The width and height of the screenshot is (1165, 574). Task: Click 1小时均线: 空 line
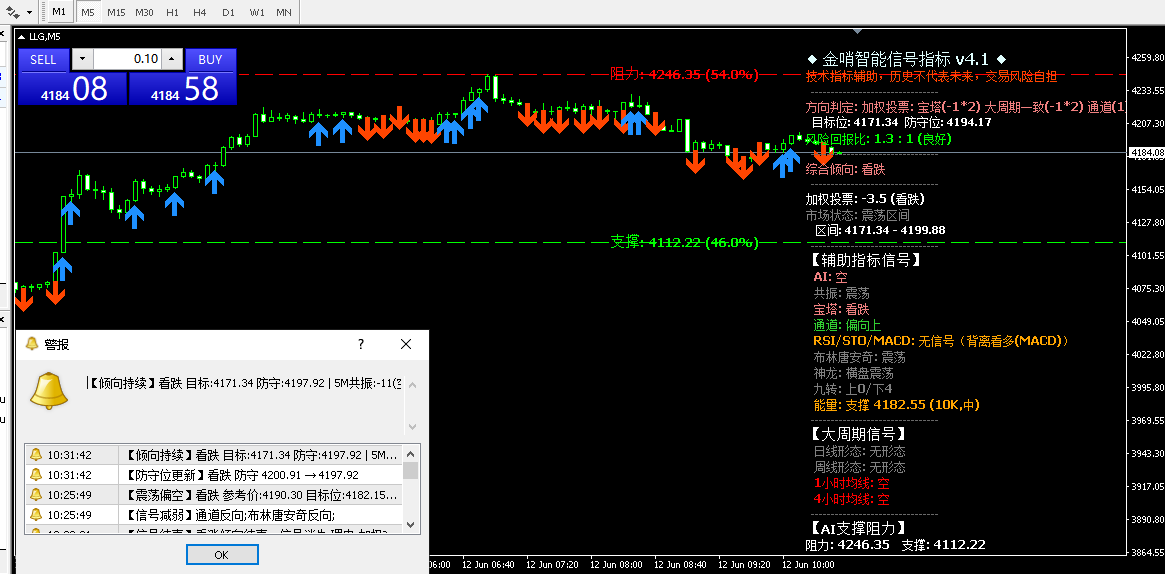[852, 483]
